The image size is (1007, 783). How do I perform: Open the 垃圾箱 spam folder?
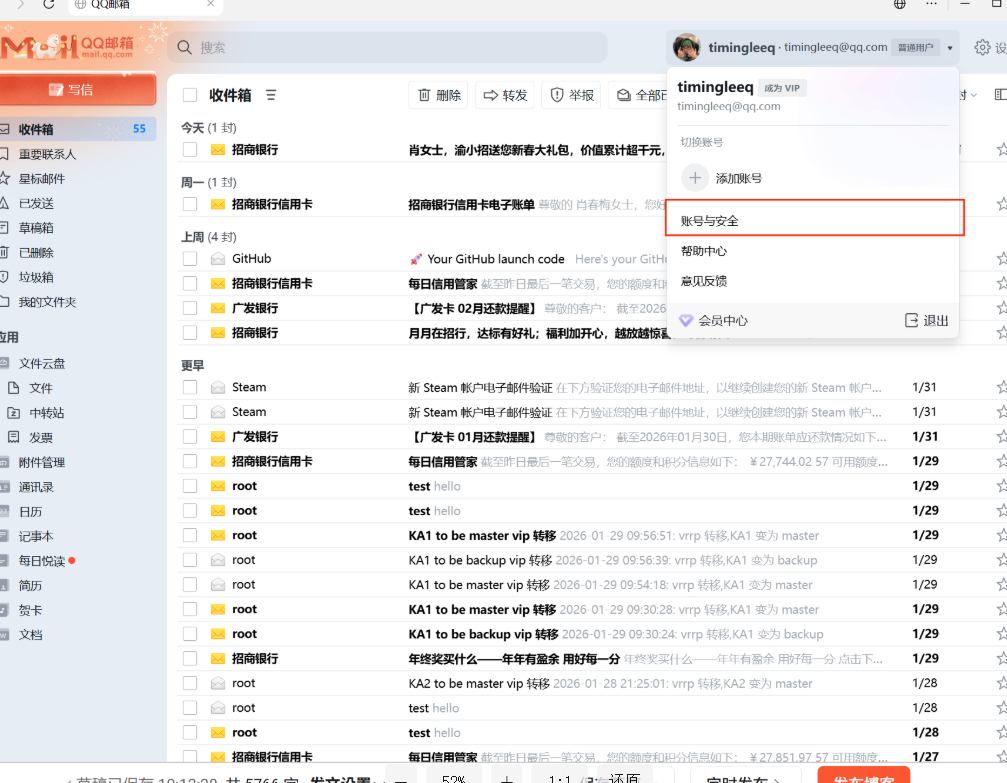(x=36, y=277)
